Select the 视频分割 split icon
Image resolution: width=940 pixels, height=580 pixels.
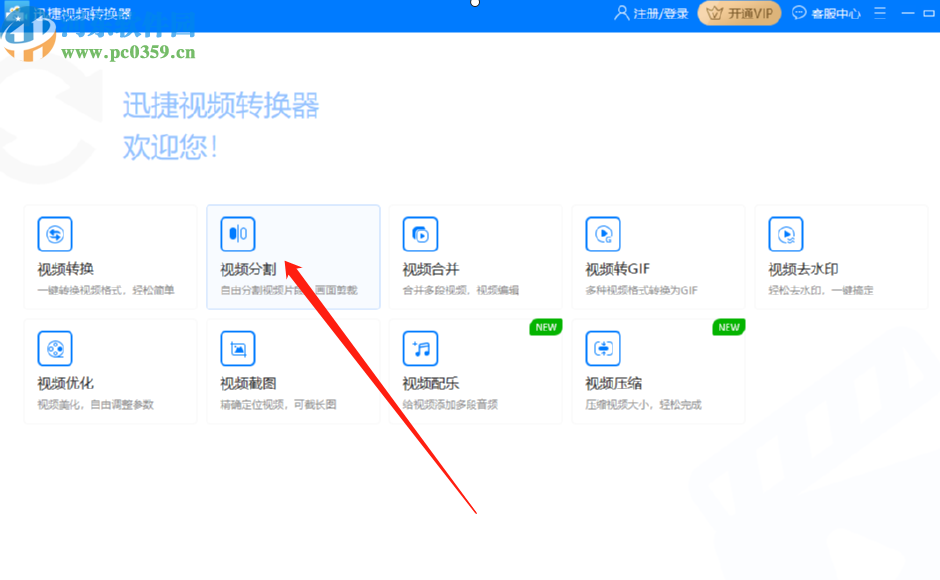pos(238,234)
